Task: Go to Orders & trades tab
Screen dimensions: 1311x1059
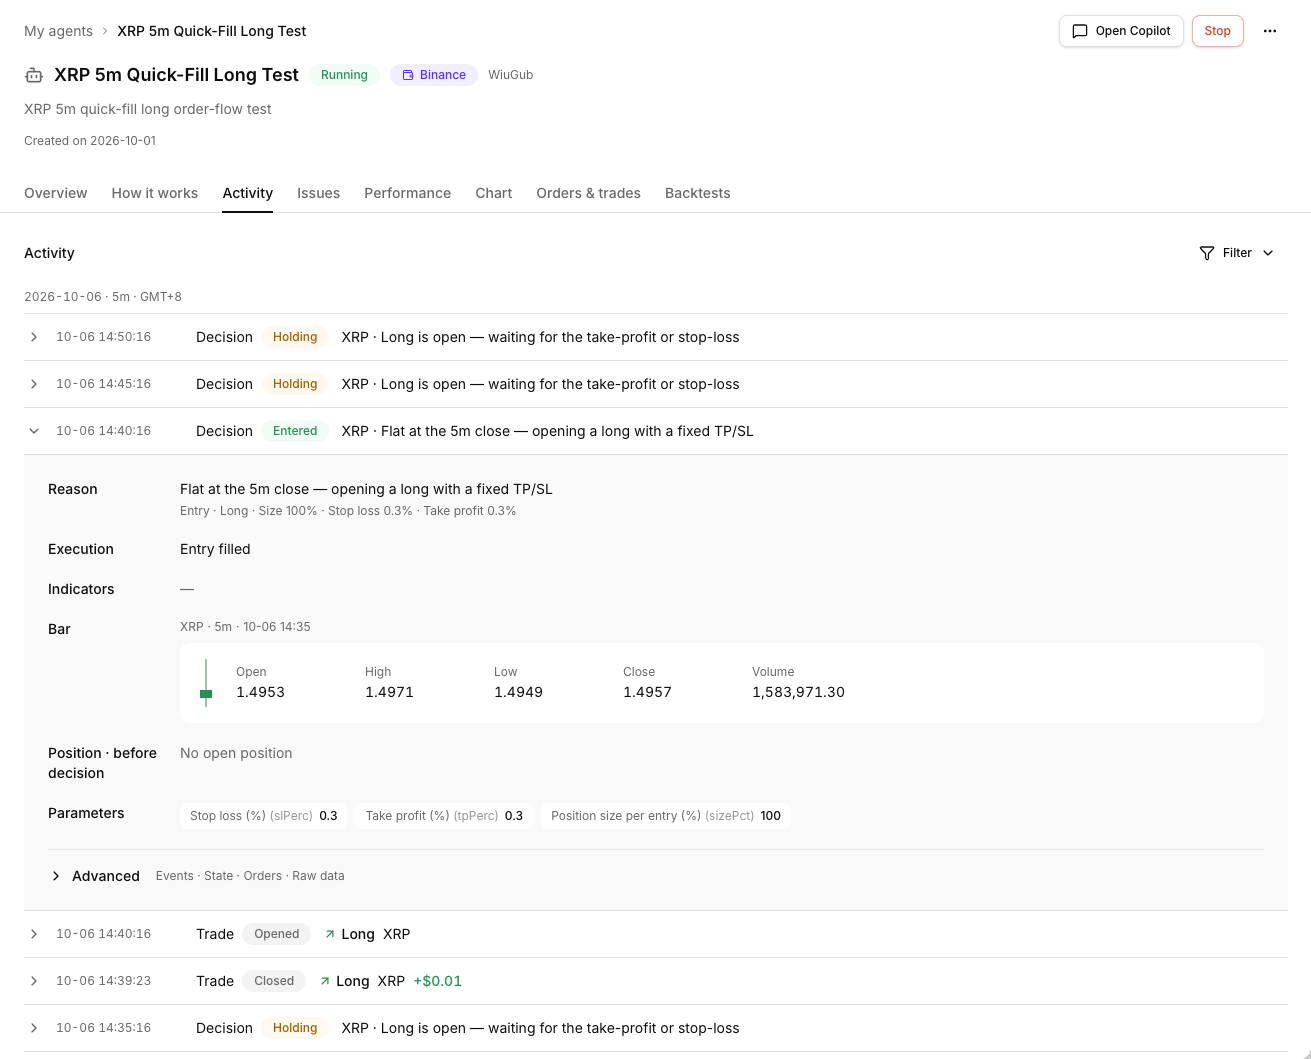Action: tap(588, 193)
